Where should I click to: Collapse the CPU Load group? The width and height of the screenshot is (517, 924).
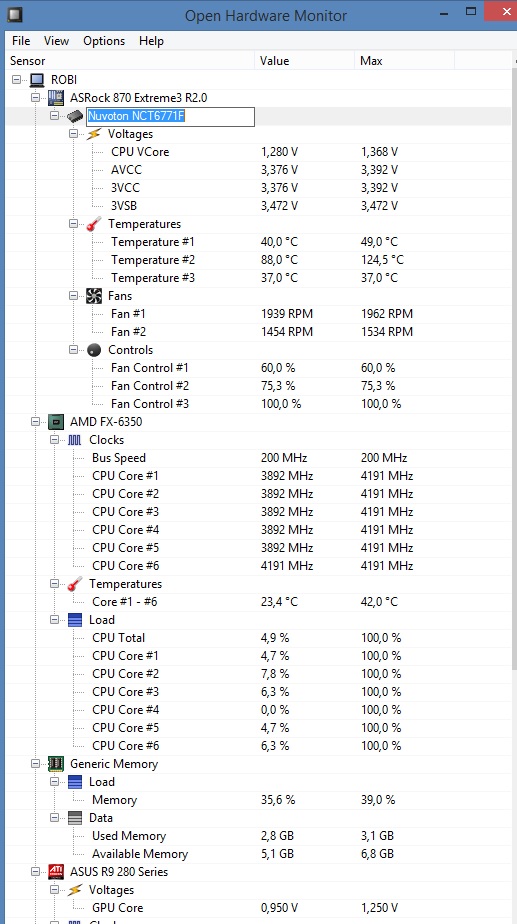pyautogui.click(x=54, y=620)
